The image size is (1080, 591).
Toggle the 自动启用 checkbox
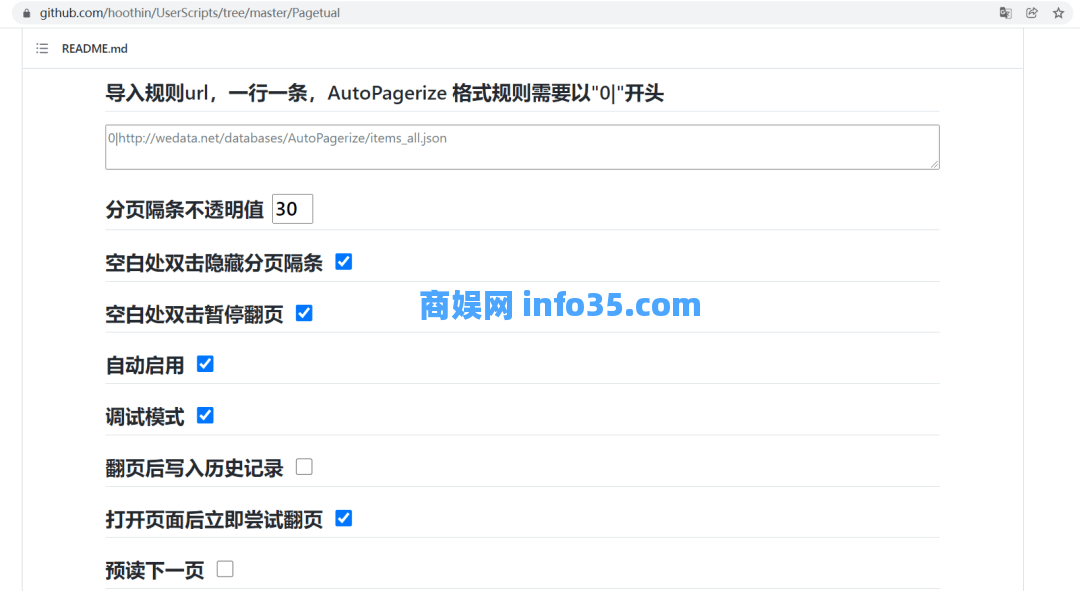click(x=205, y=364)
